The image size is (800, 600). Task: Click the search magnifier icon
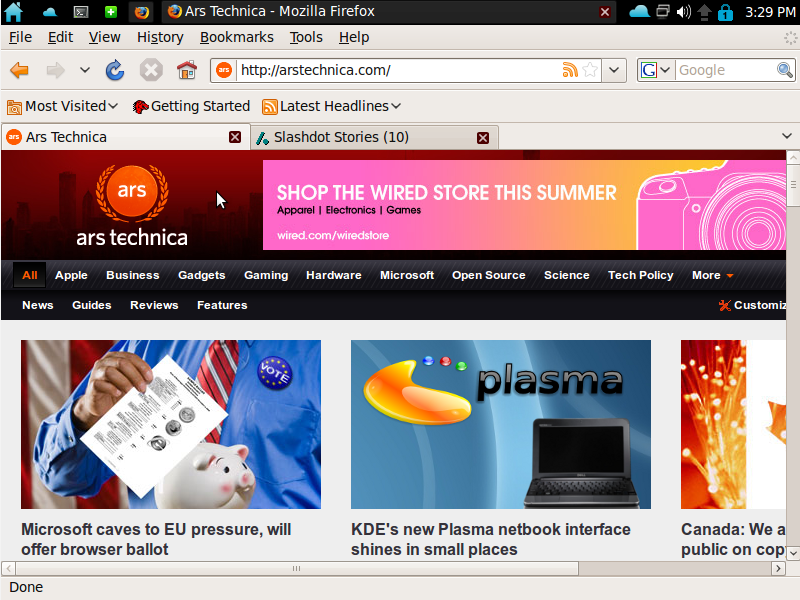(784, 70)
